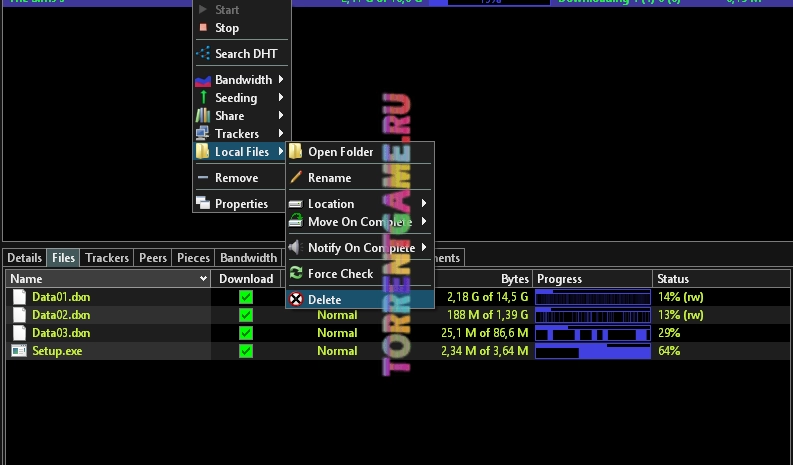The width and height of the screenshot is (793, 465).
Task: Click the Bandwidth graph icon
Action: coord(203,80)
